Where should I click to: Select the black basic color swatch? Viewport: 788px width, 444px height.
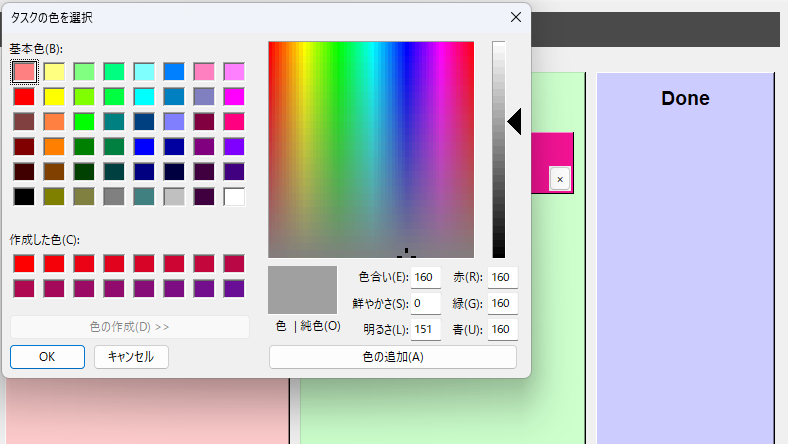24,197
